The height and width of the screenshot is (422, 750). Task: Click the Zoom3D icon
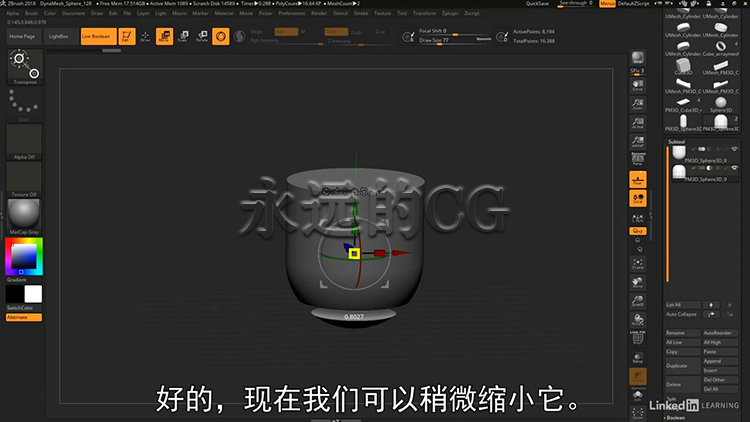tap(638, 301)
